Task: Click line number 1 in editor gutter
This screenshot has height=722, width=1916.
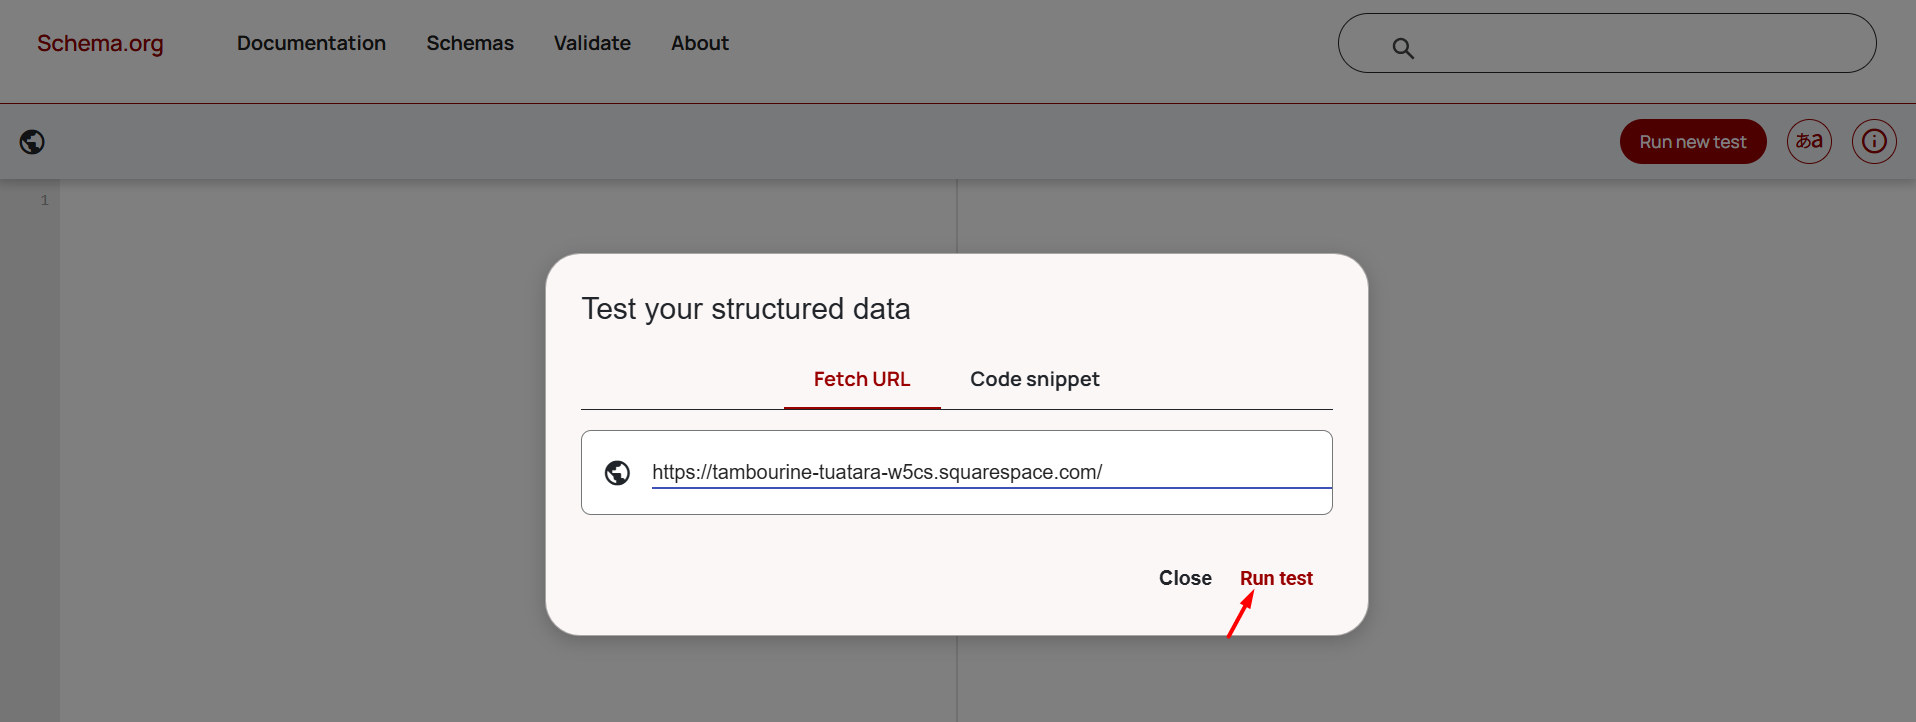Action: pyautogui.click(x=44, y=200)
